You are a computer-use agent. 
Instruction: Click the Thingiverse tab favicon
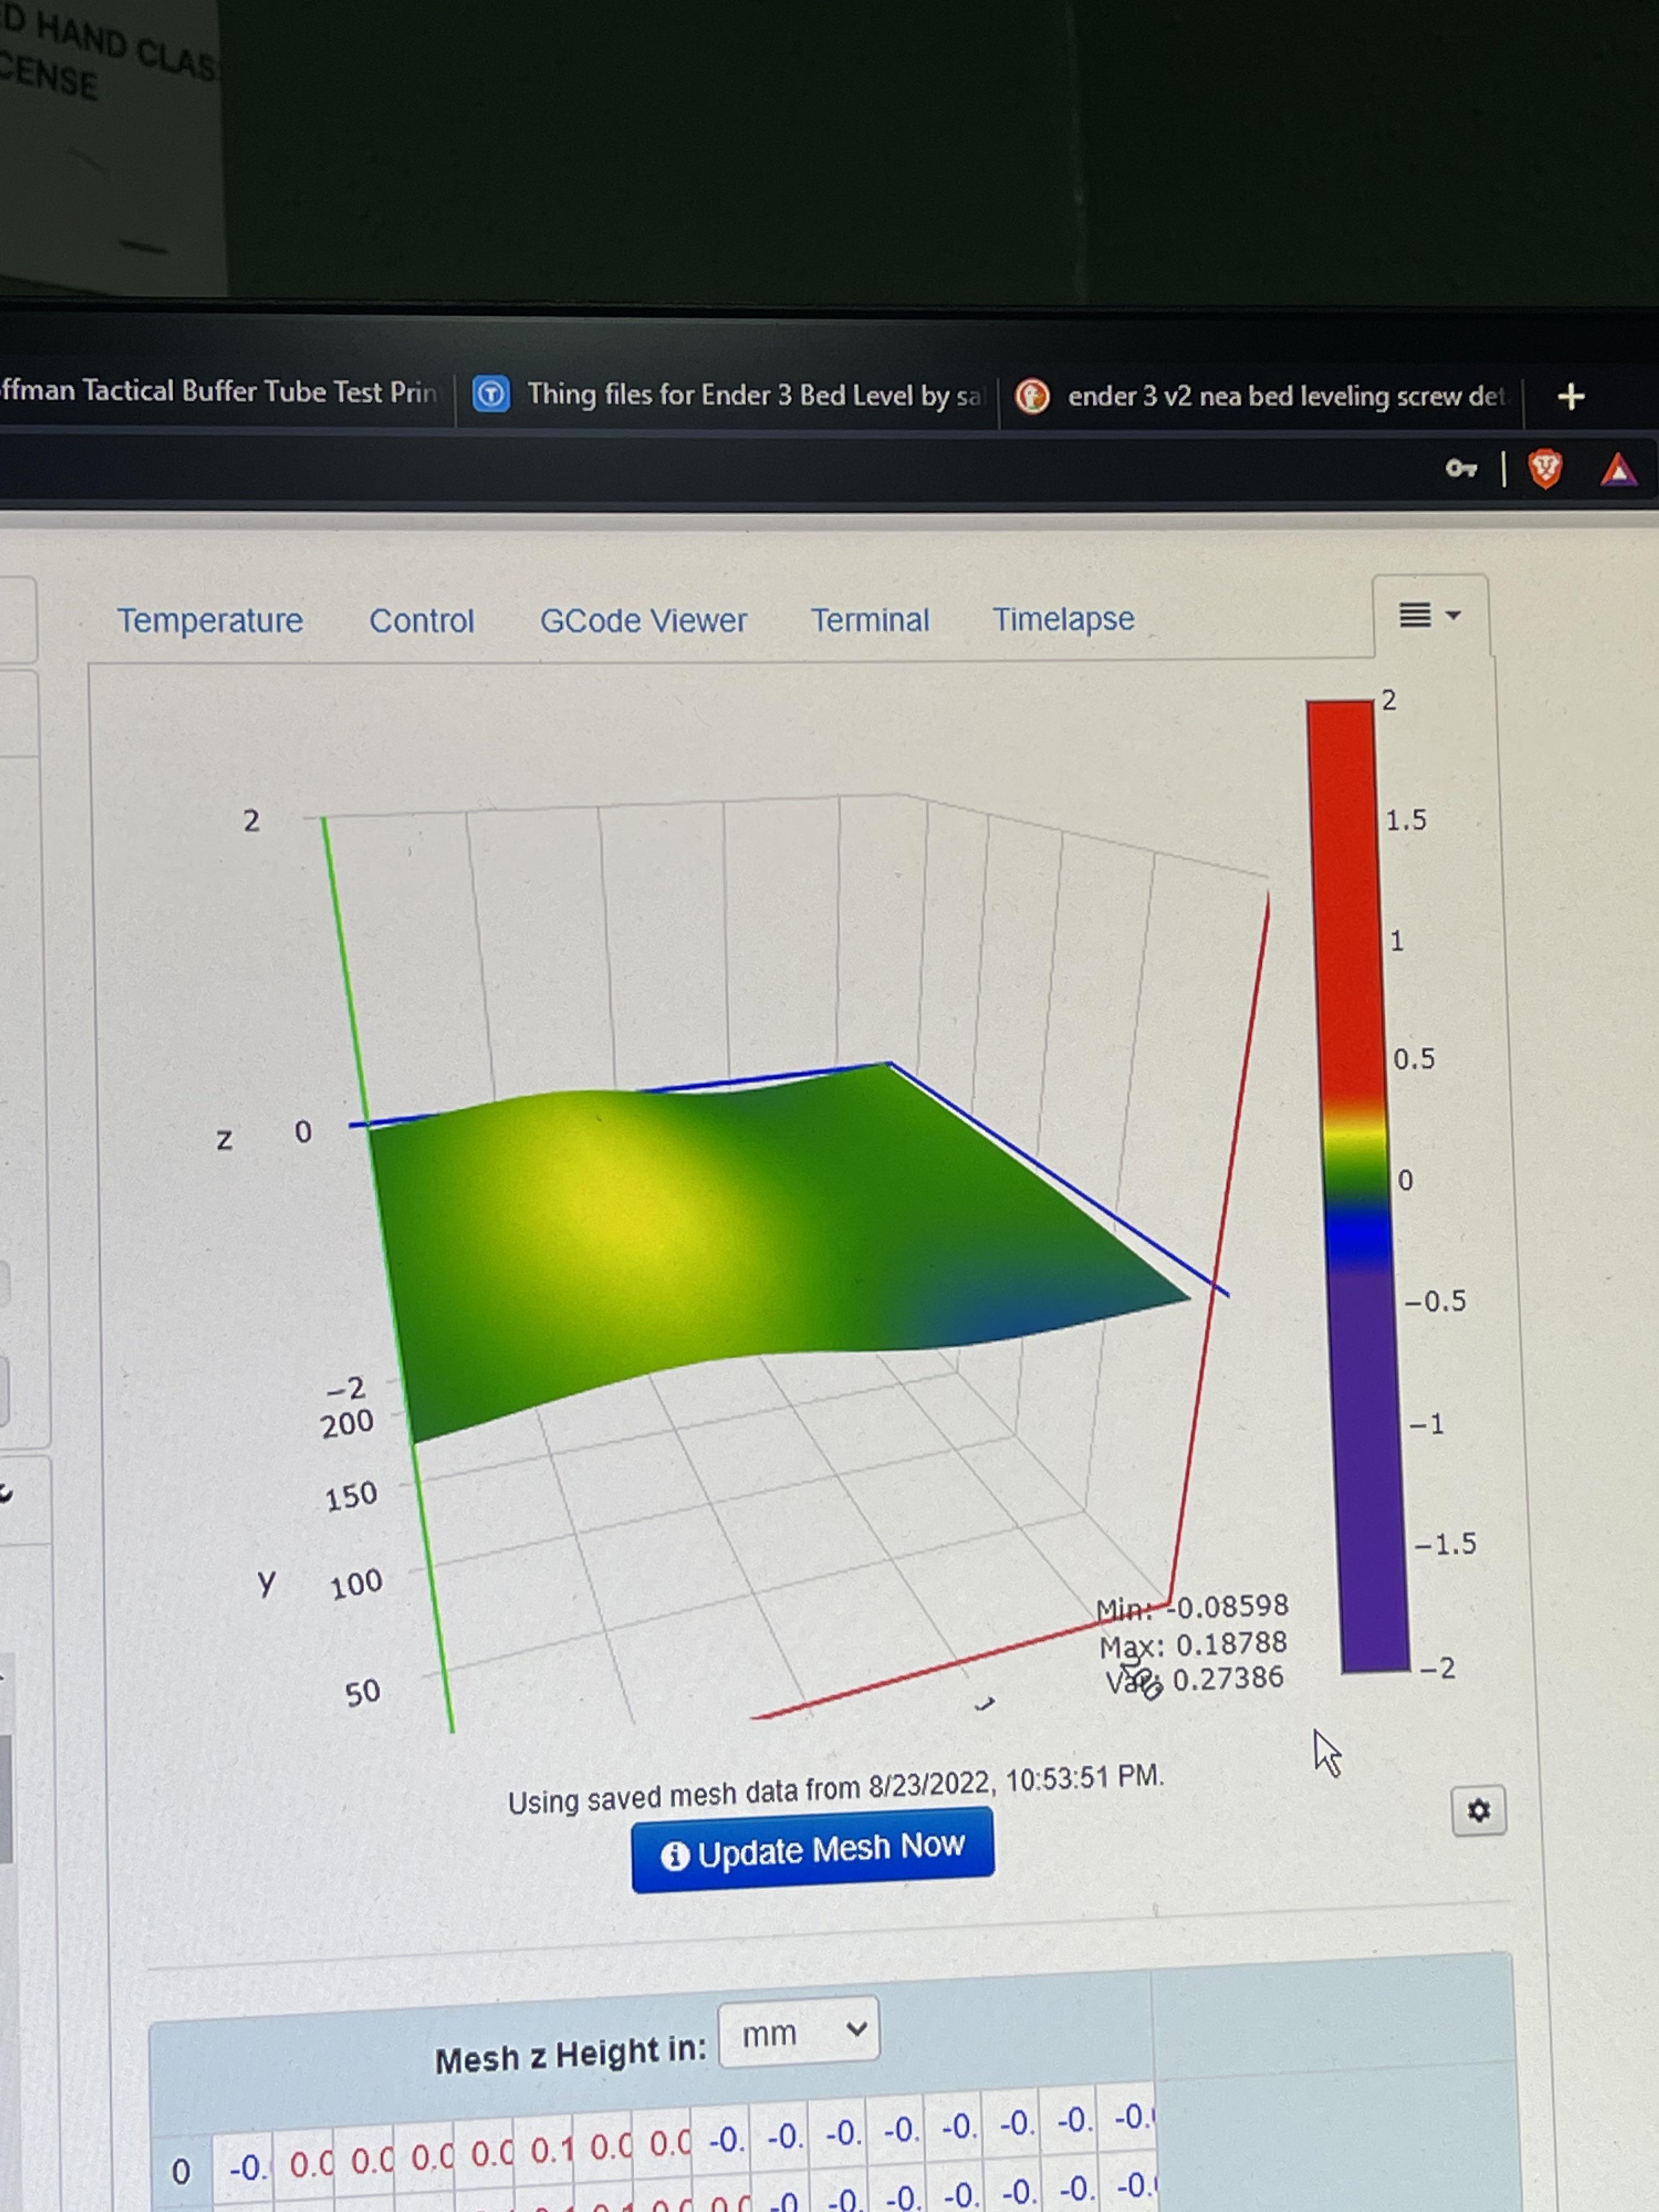point(491,394)
